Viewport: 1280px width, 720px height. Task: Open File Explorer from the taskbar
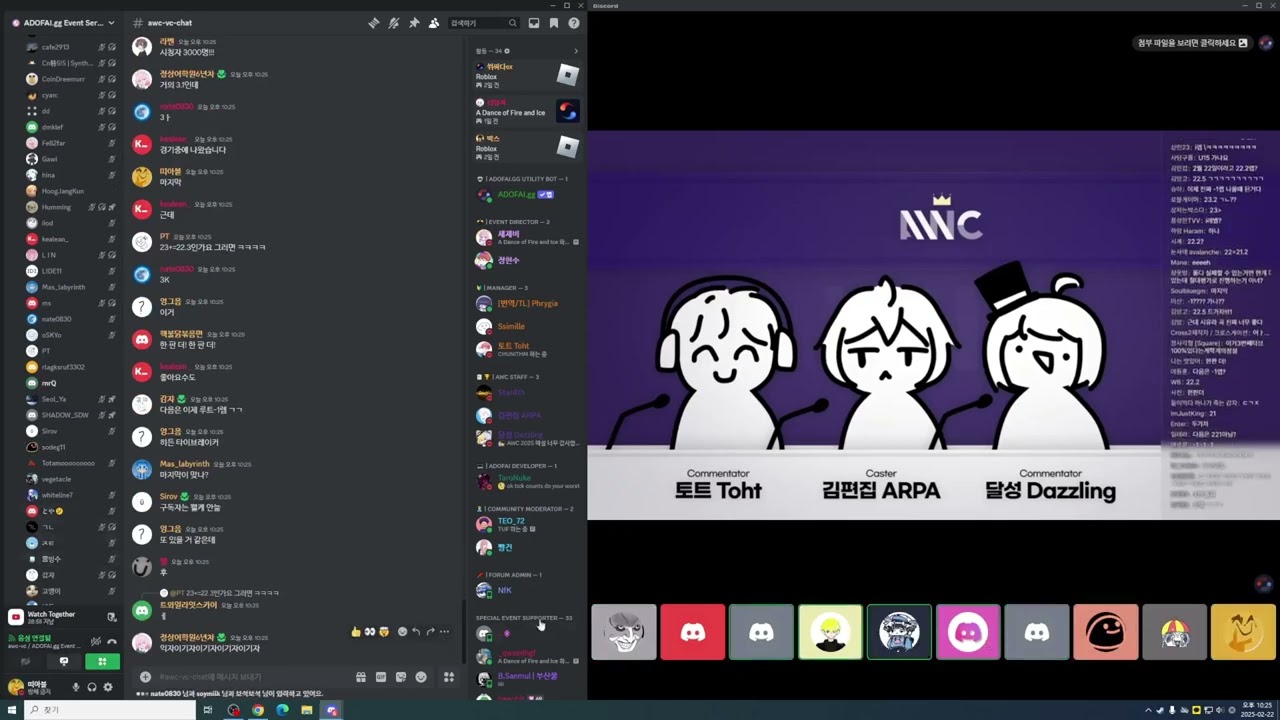tap(306, 710)
